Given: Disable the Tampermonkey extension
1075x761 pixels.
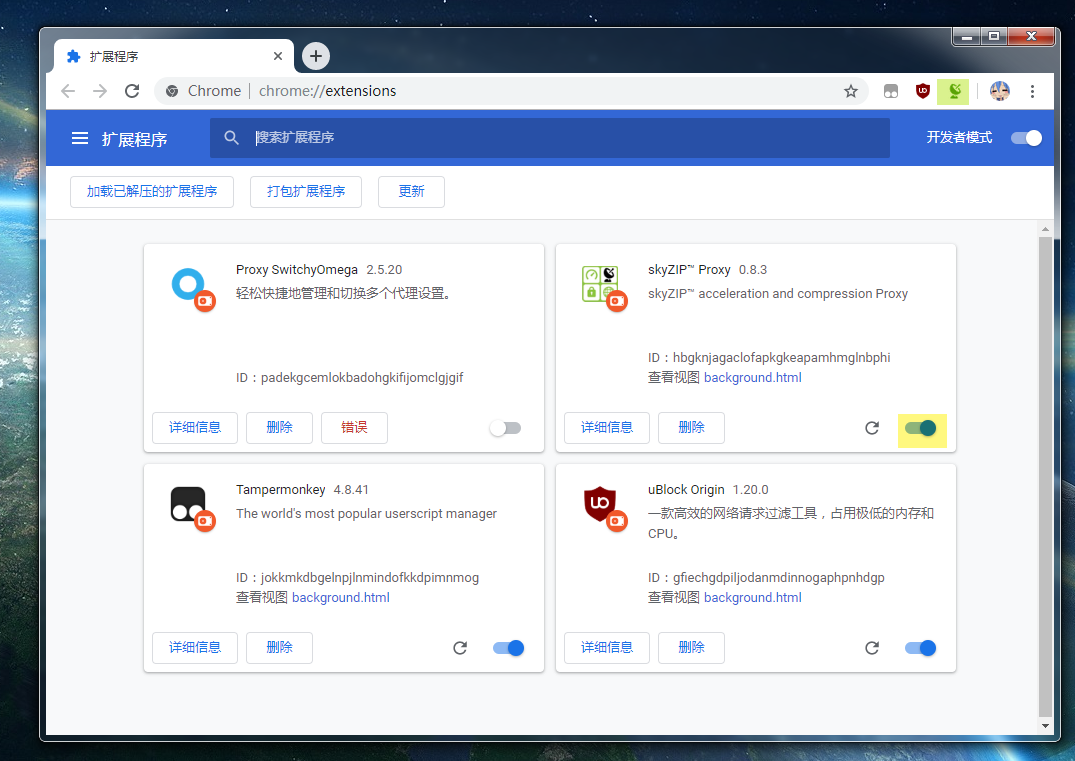Looking at the screenshot, I should point(509,649).
